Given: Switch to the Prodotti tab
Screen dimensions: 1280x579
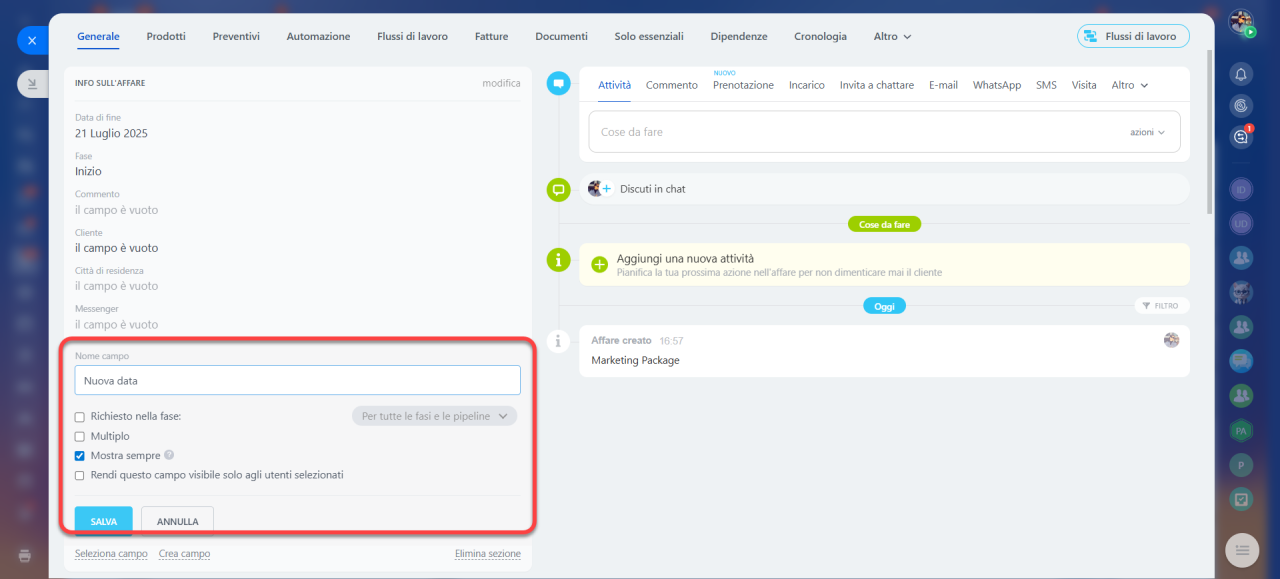Looking at the screenshot, I should 166,36.
